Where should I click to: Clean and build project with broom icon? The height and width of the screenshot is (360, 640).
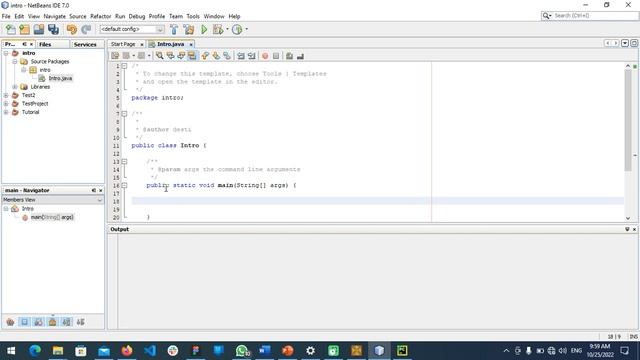pyautogui.click(x=189, y=29)
